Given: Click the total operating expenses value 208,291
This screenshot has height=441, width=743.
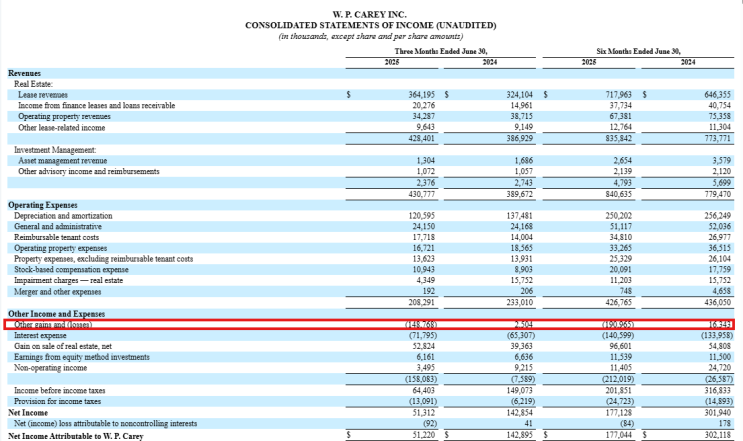Looking at the screenshot, I should coord(421,303).
